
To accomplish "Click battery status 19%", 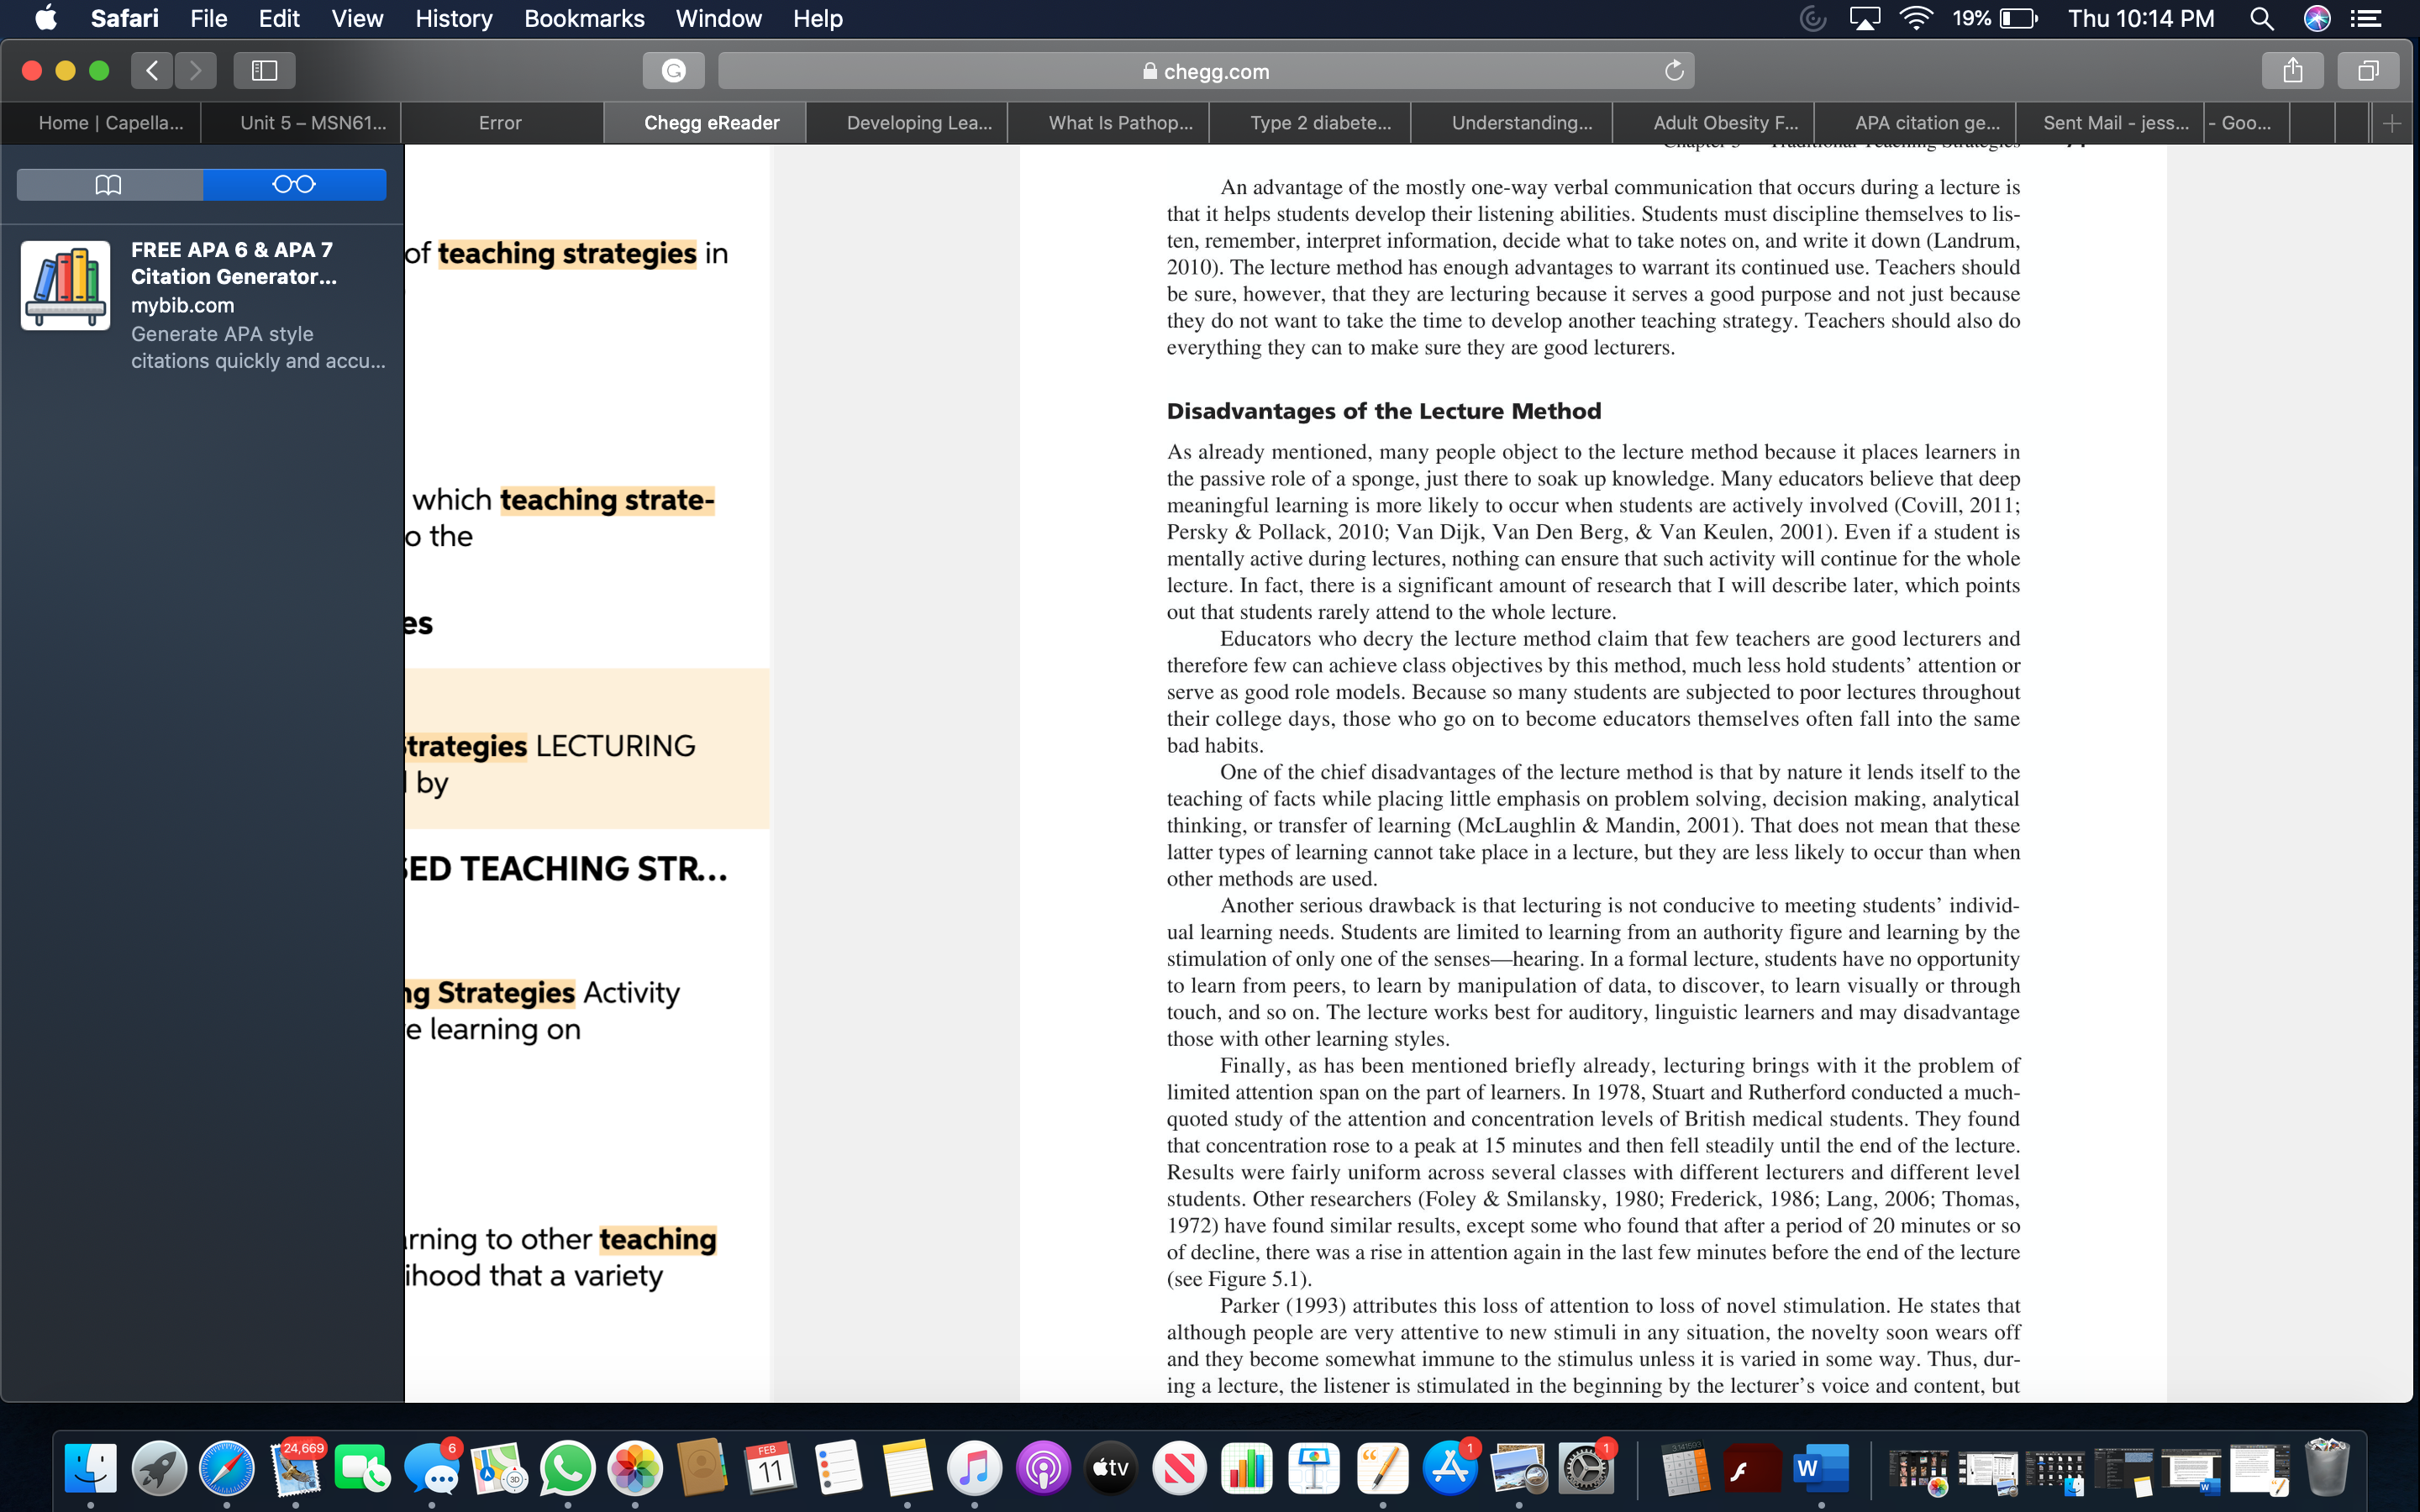I will click(1994, 18).
